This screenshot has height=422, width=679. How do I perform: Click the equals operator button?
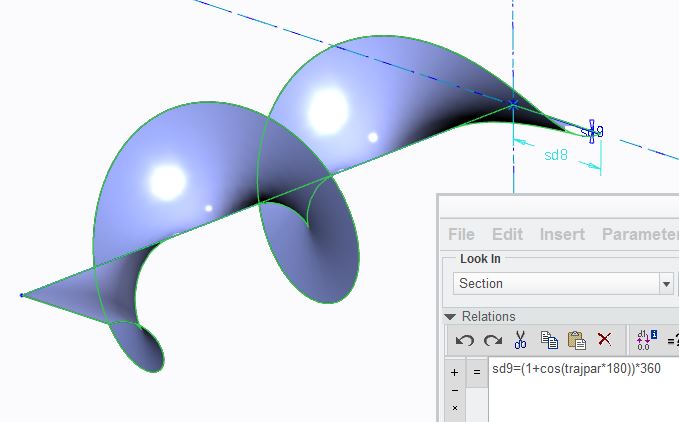(x=477, y=372)
